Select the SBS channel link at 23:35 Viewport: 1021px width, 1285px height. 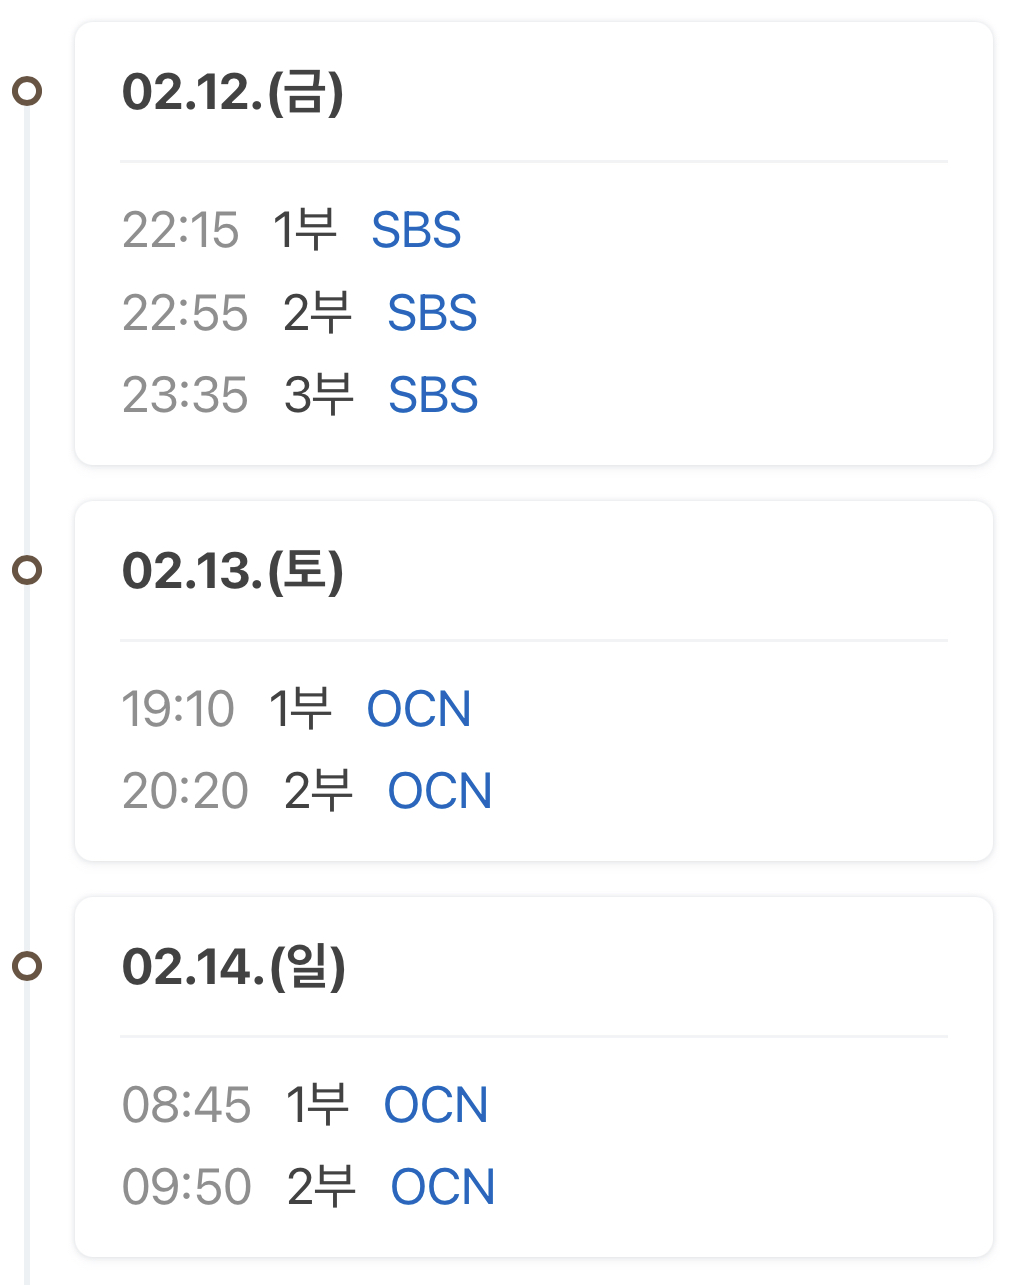(433, 396)
